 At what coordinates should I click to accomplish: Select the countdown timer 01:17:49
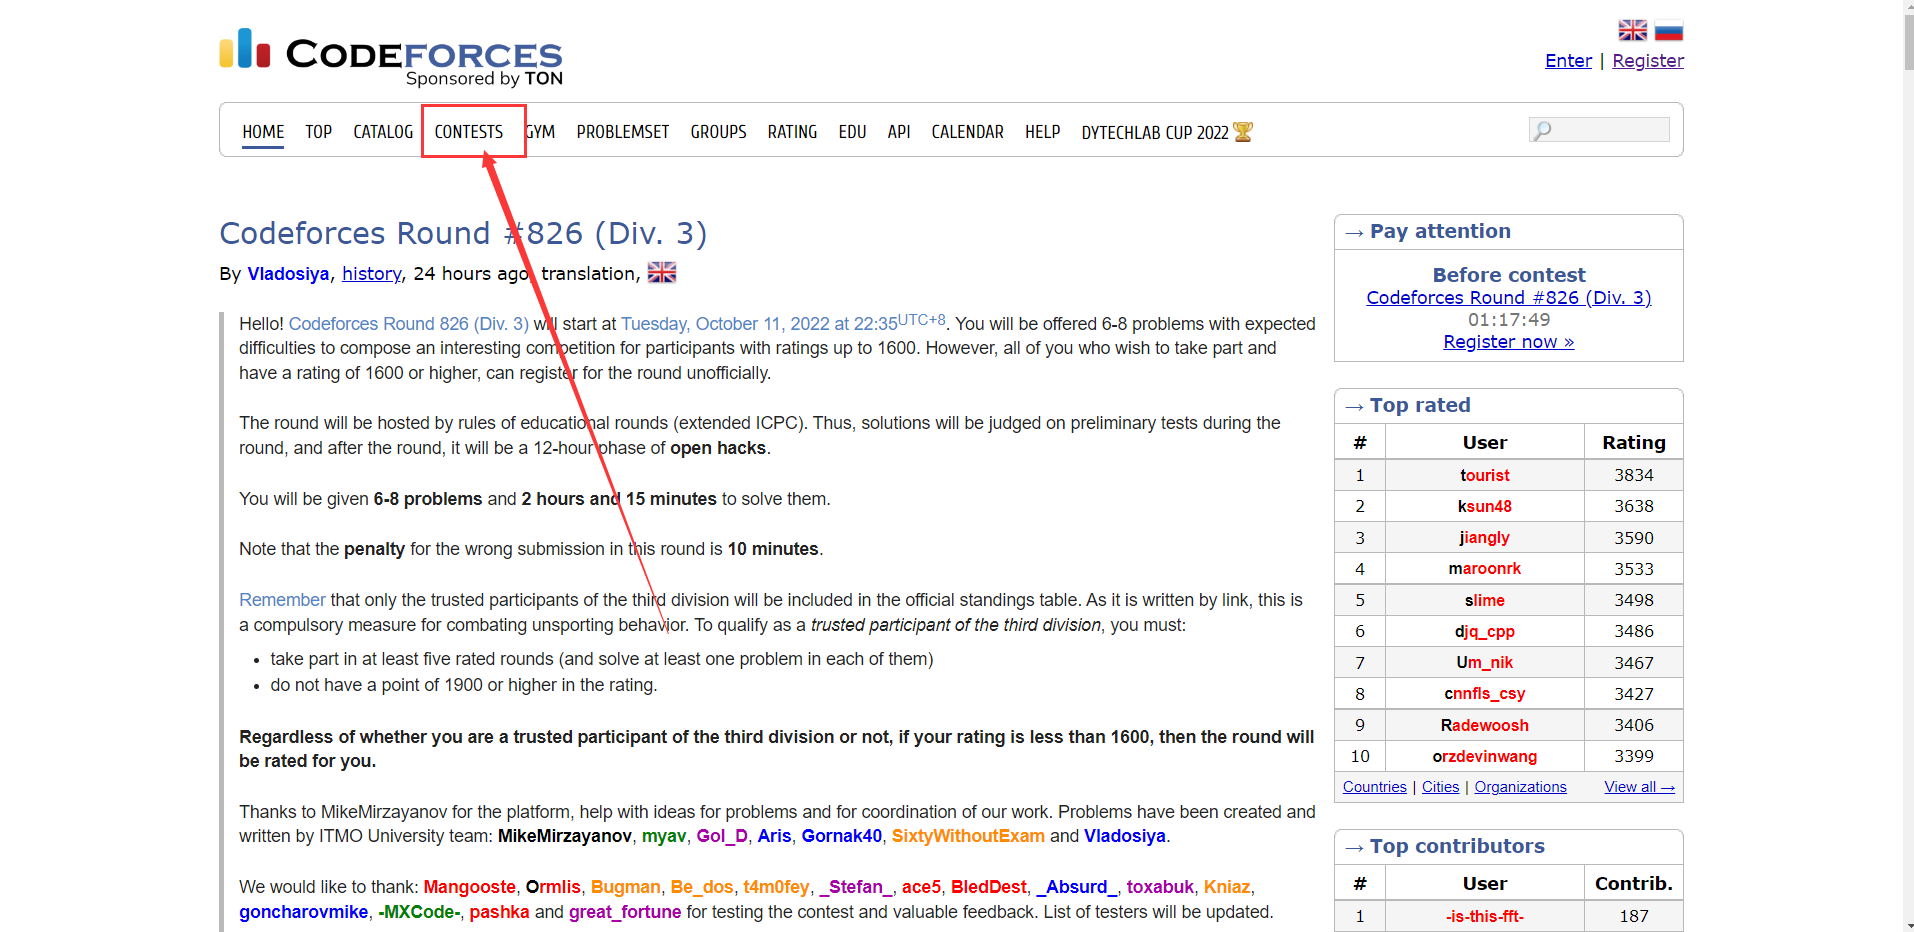click(1508, 319)
